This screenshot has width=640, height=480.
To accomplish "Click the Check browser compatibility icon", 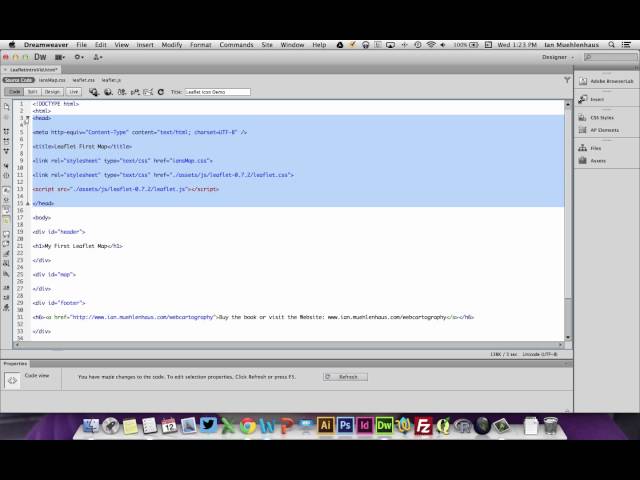I will tap(148, 92).
